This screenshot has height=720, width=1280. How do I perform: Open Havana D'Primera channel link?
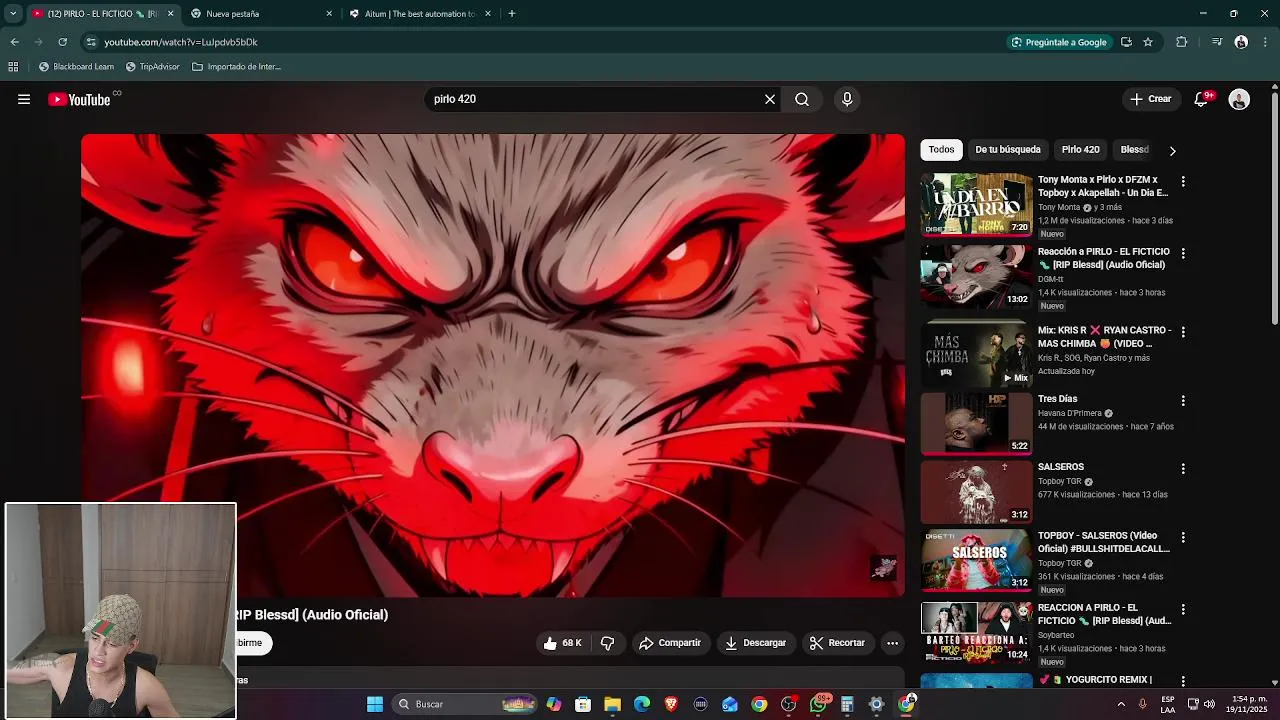click(x=1069, y=413)
